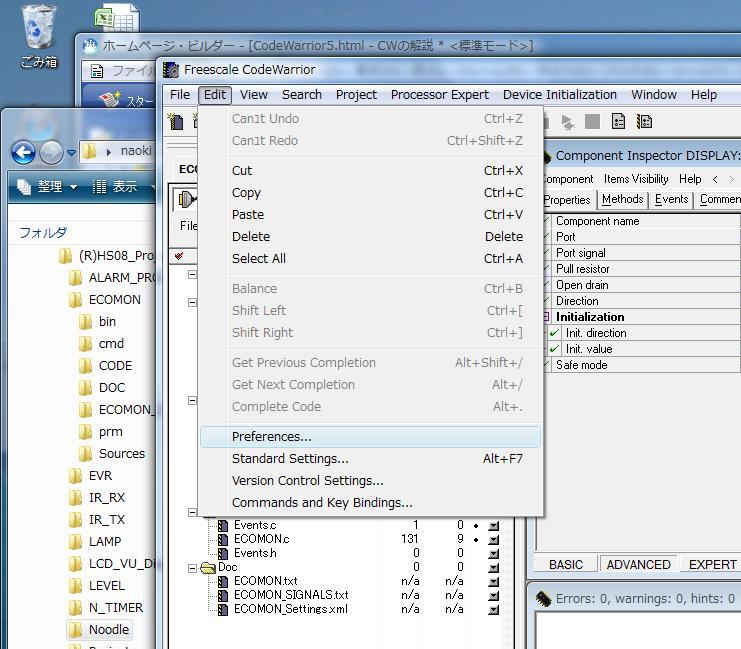Screen dimensions: 741x649
Task: Choose Commands and Key Bindings... entry
Action: point(370,502)
